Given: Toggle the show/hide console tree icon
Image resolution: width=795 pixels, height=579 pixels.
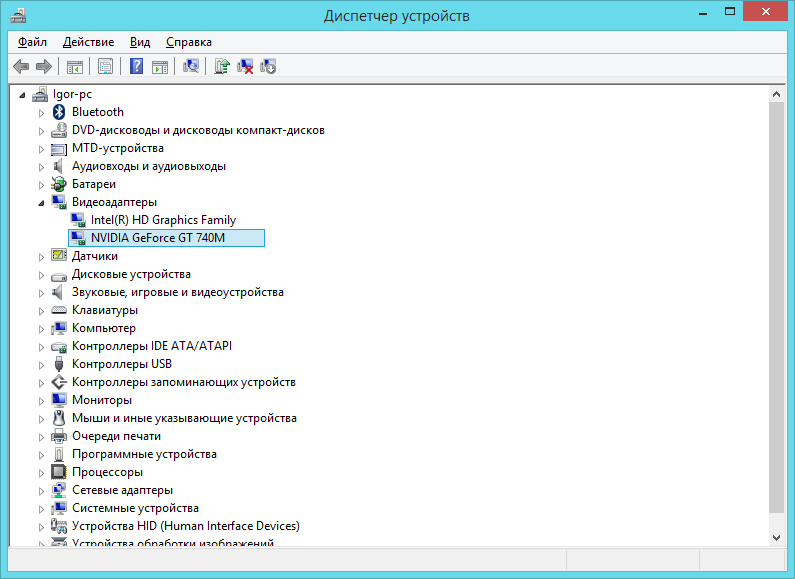Looking at the screenshot, I should (x=75, y=66).
